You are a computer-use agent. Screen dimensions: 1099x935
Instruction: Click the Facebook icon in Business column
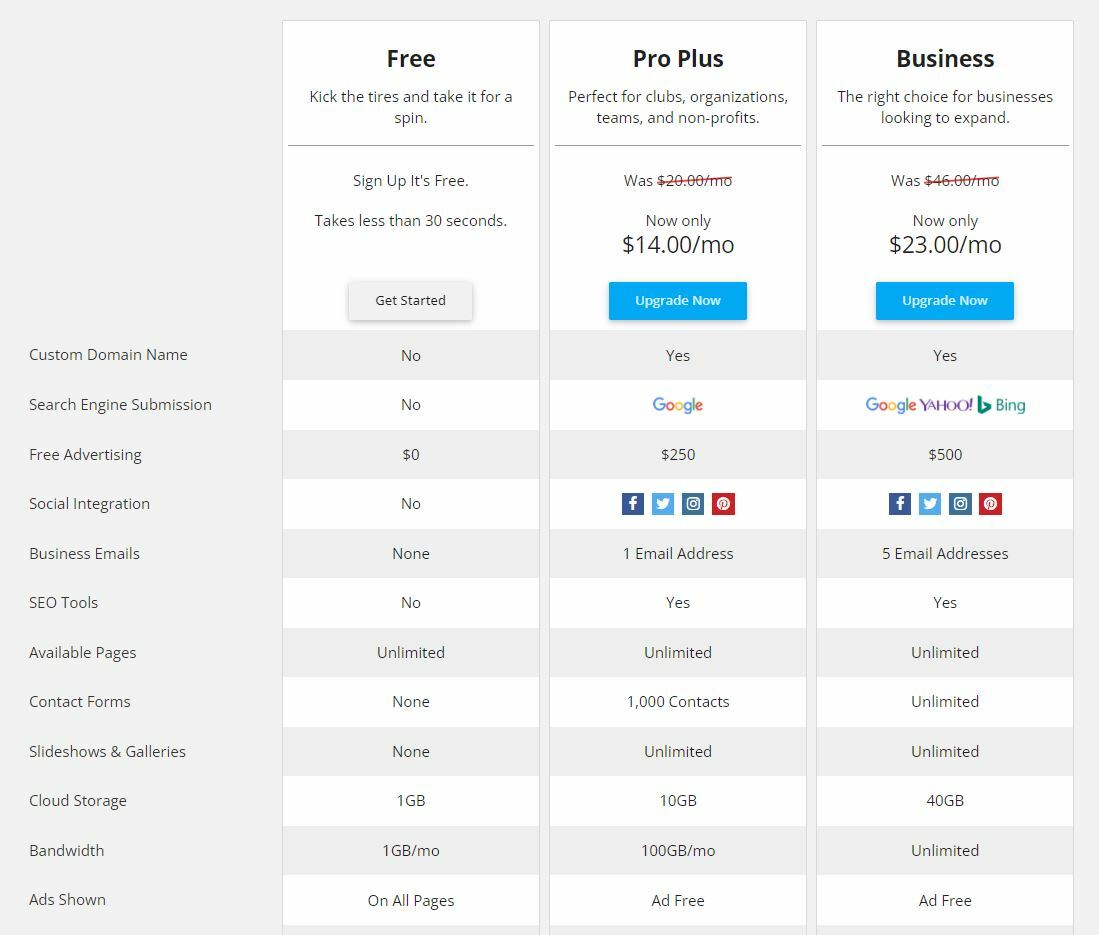[x=899, y=503]
